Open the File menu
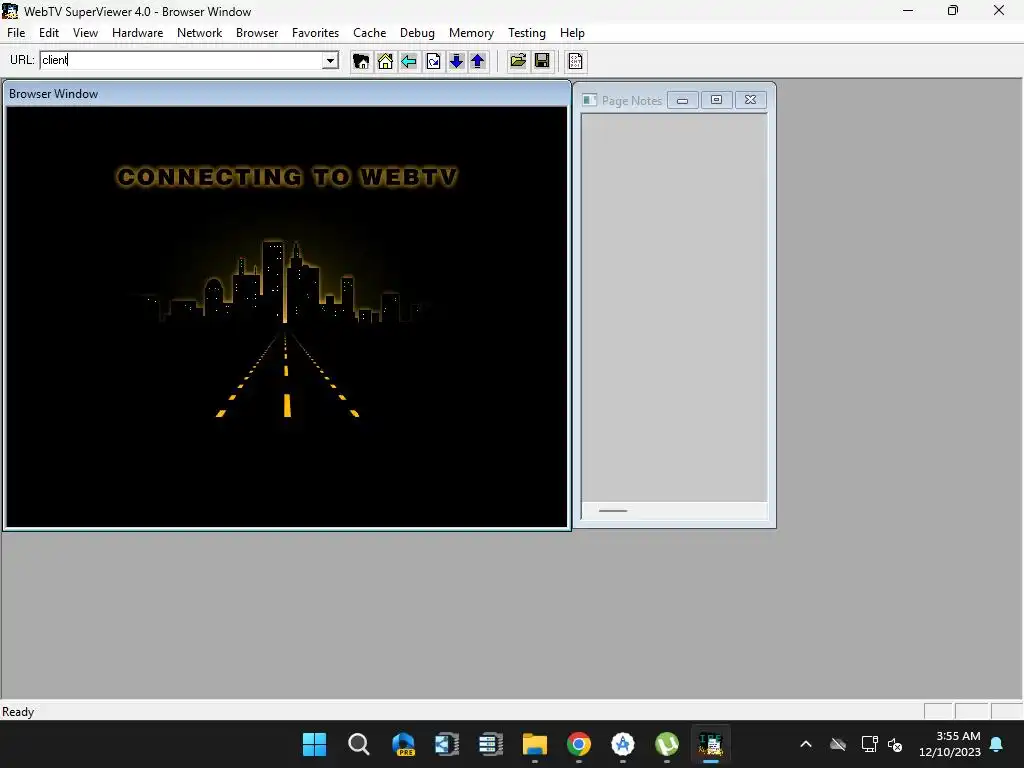The width and height of the screenshot is (1024, 768). 16,33
